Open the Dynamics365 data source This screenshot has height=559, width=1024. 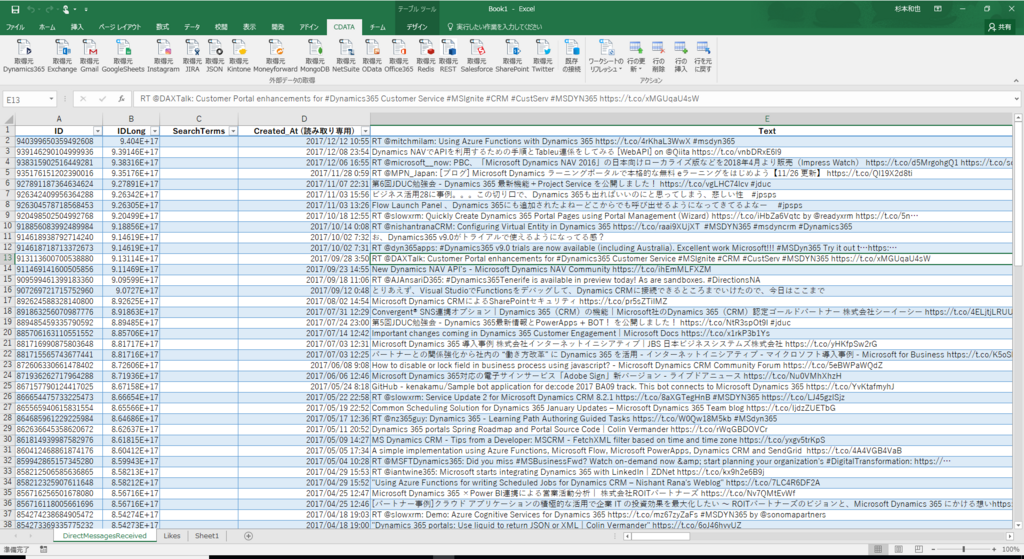pos(24,56)
